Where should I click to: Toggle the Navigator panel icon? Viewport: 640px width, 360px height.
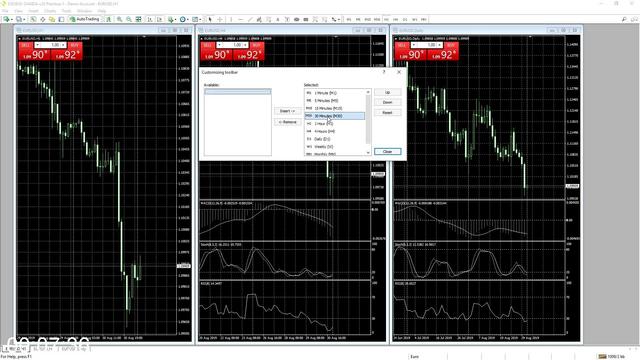[52, 19]
